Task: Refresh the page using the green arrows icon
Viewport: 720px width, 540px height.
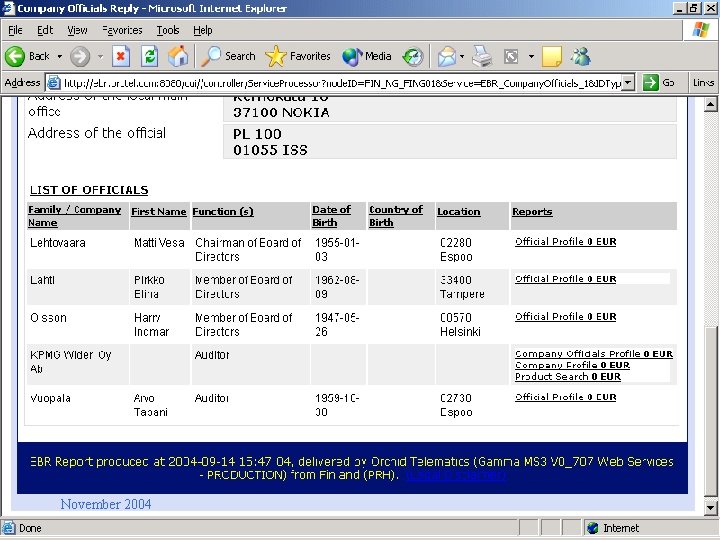Action: click(150, 56)
